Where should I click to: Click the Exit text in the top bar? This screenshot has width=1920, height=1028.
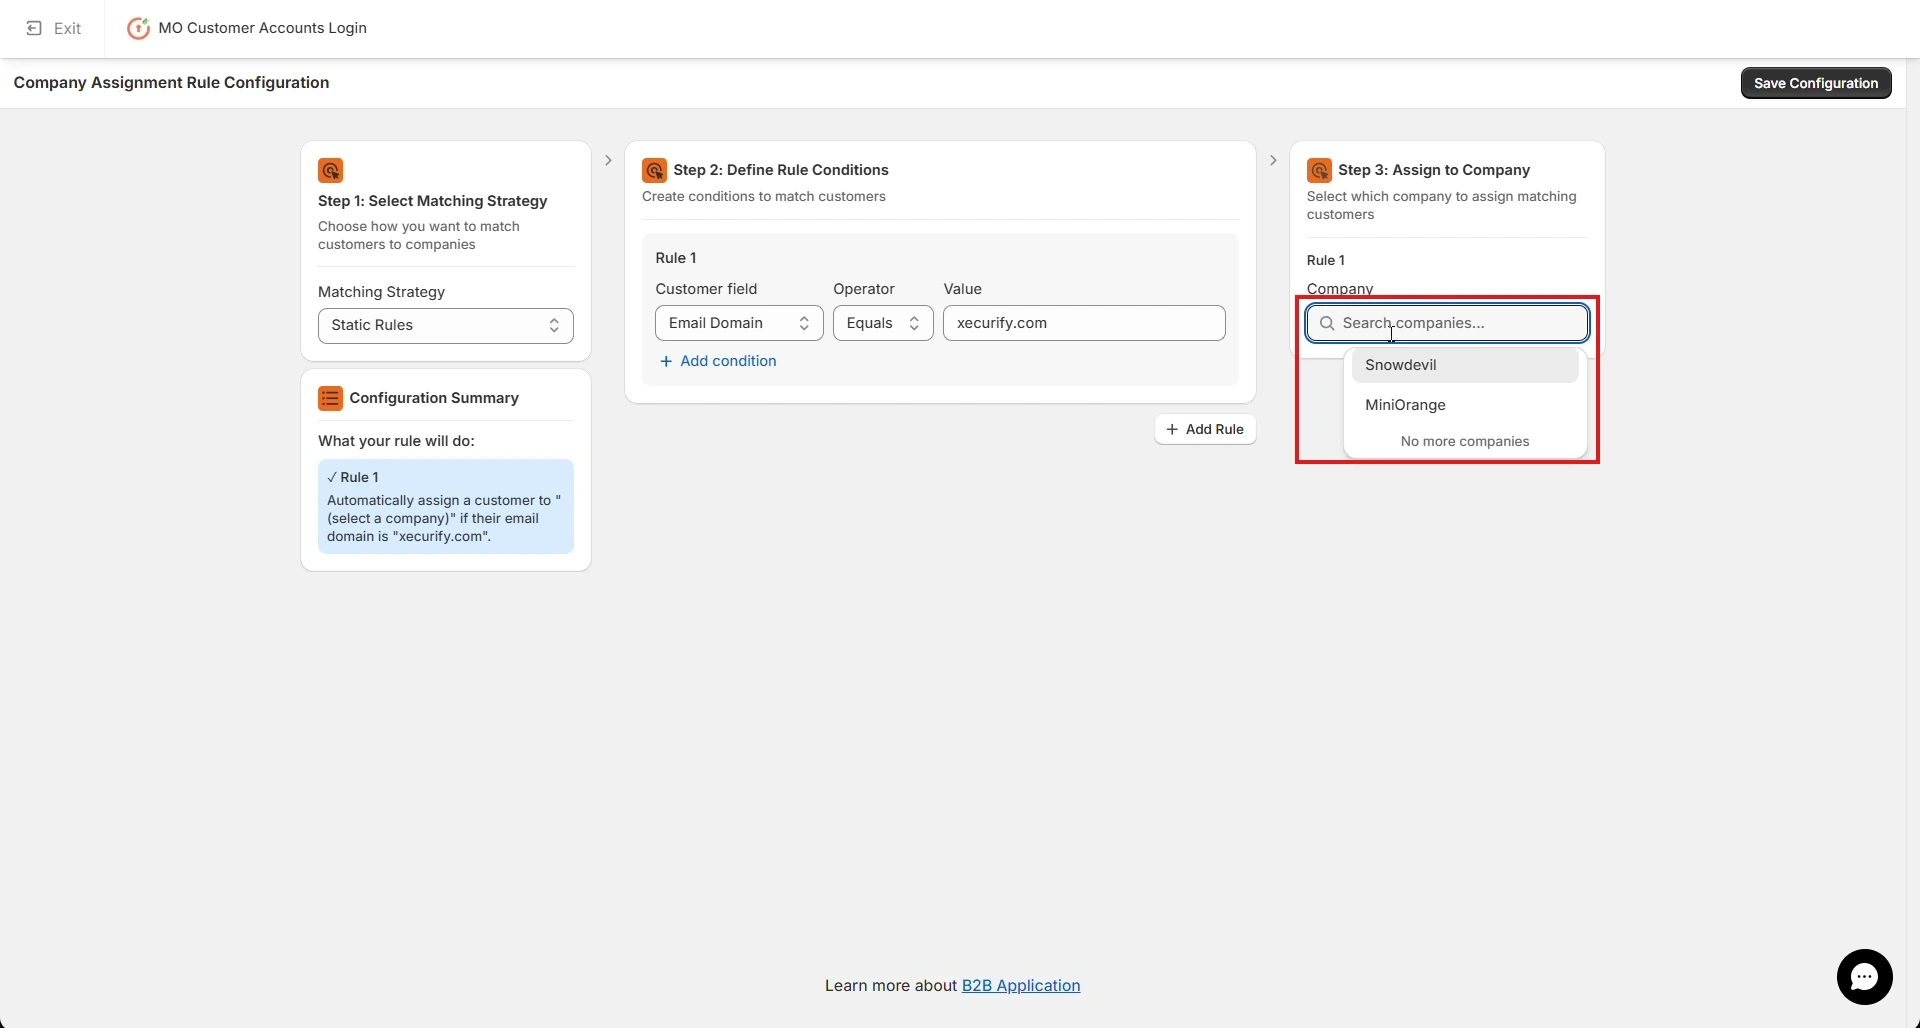click(x=68, y=28)
